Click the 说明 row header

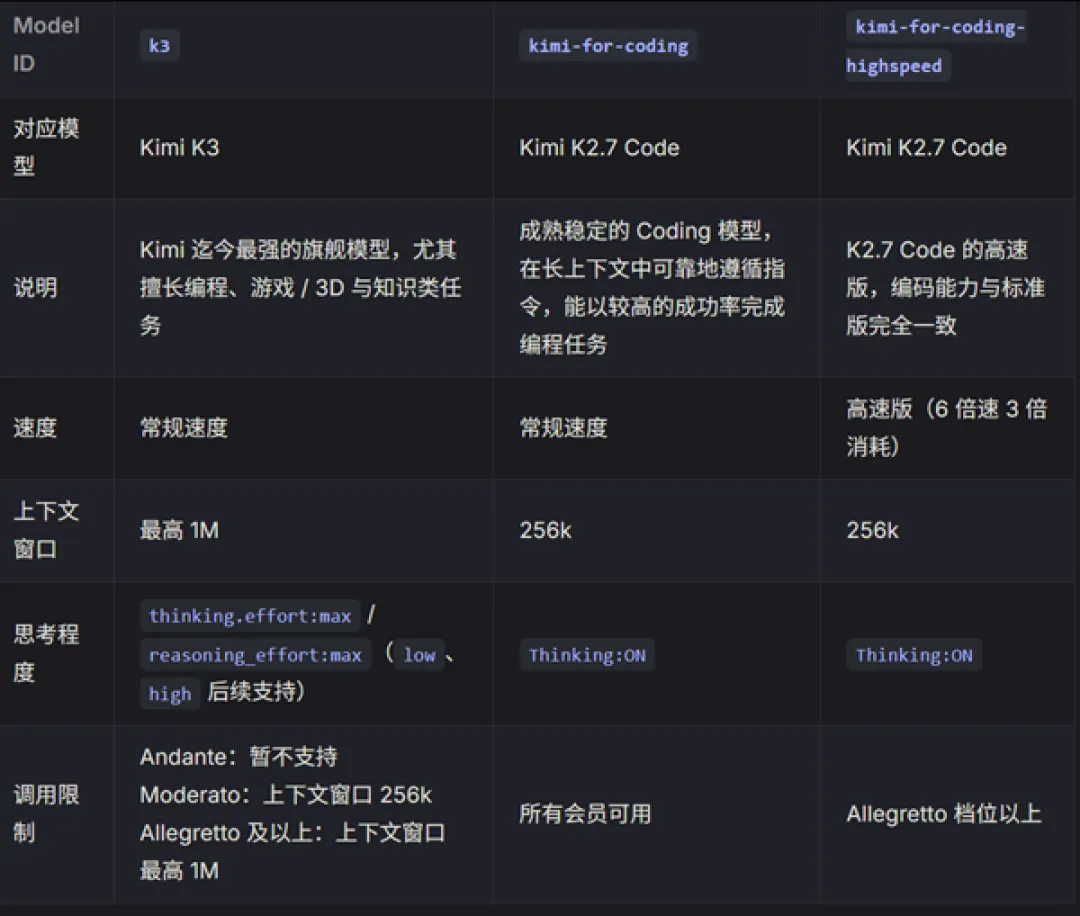click(35, 287)
